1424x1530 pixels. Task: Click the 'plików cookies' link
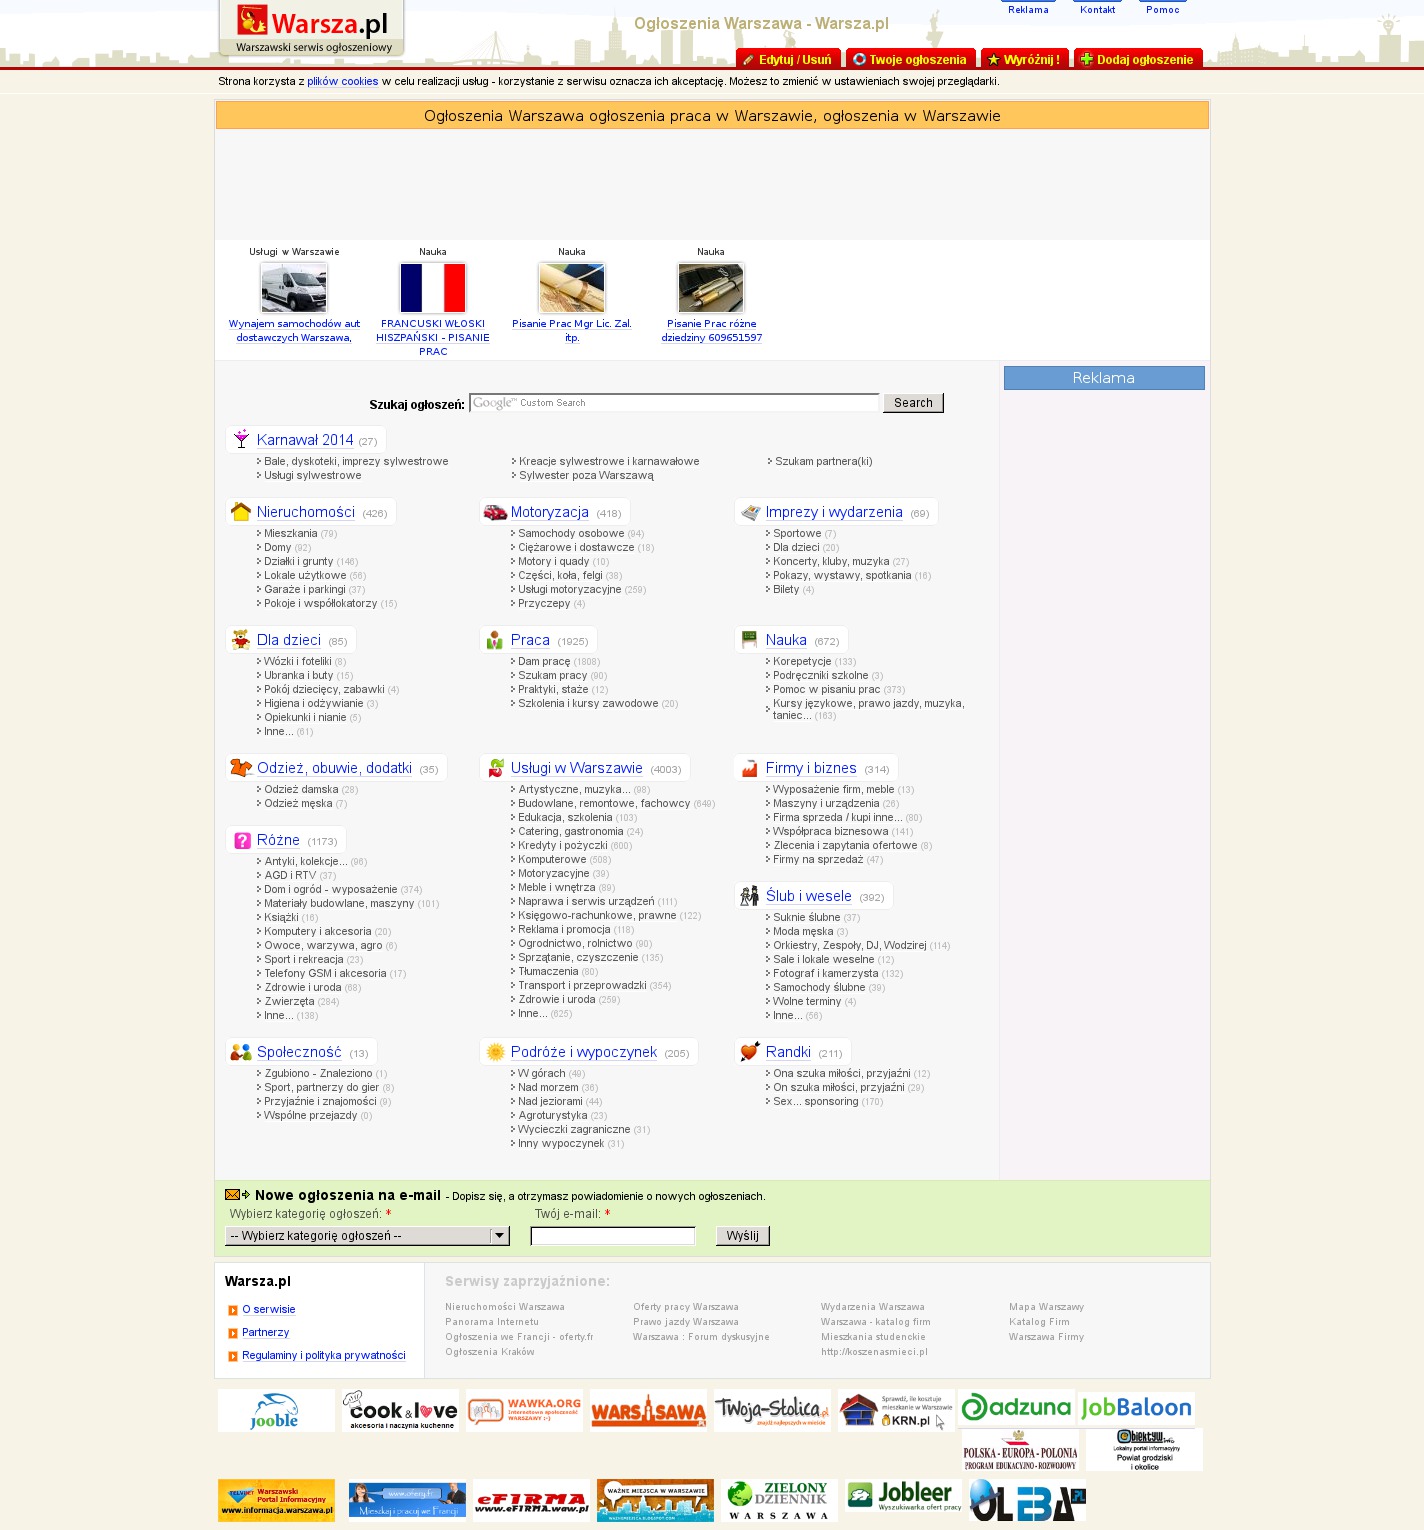coord(342,82)
